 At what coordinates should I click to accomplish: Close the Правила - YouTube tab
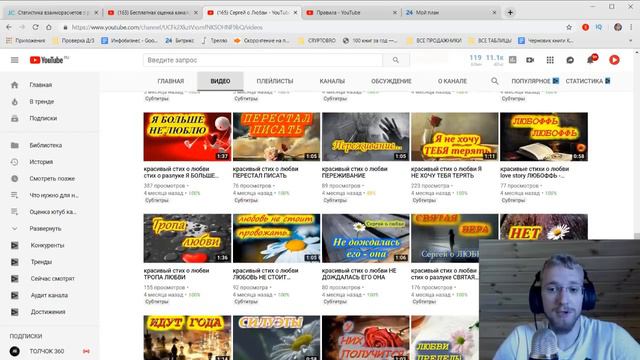[x=395, y=13]
